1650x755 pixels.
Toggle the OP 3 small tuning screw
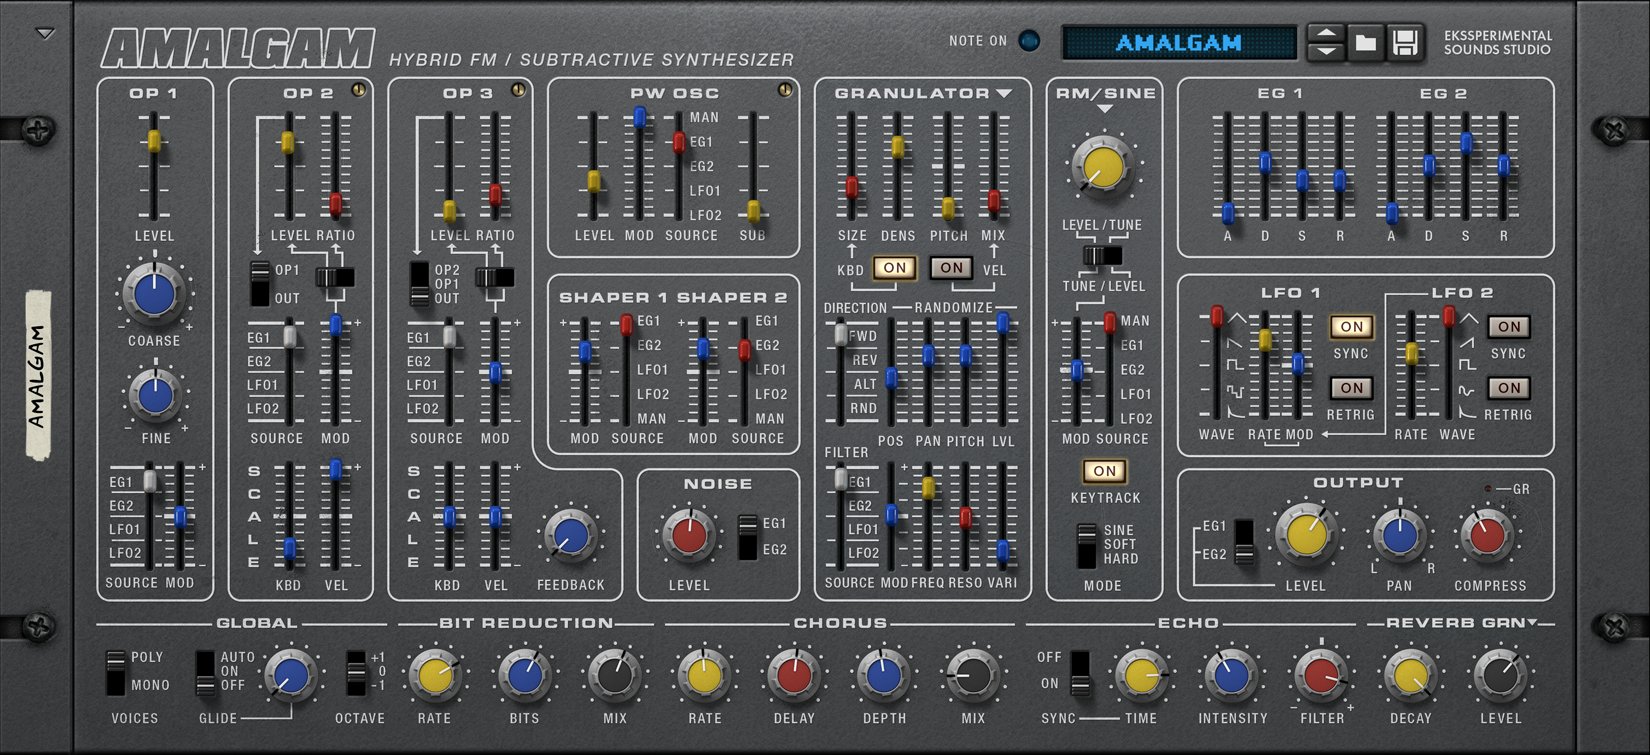[518, 90]
